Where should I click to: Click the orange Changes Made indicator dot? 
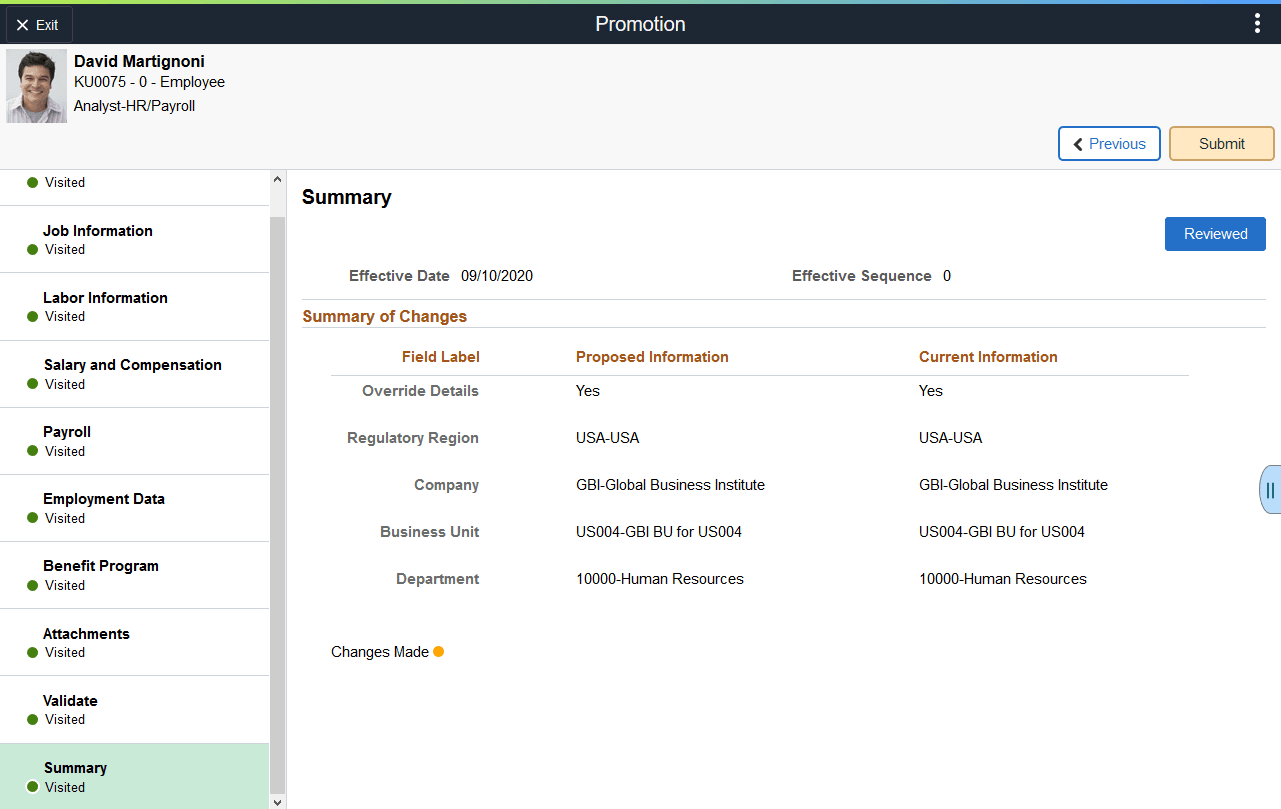pos(438,651)
